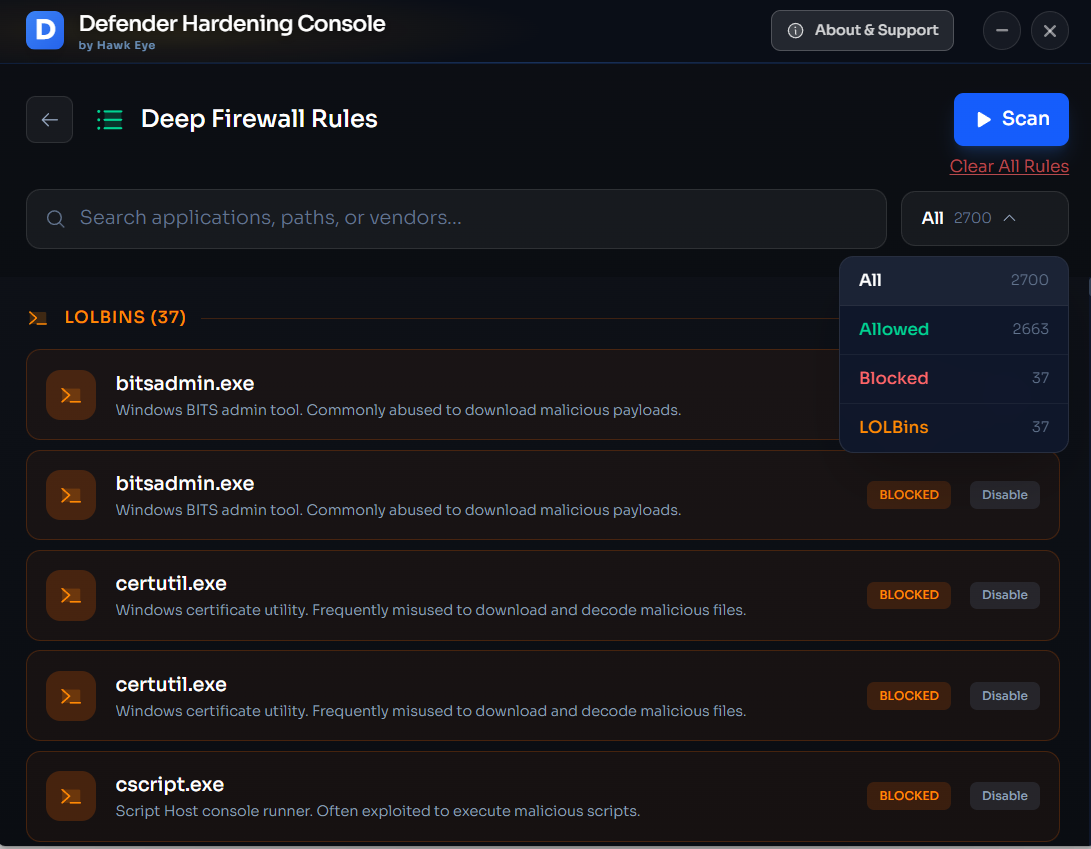Click the terminal icon of first bitsadmin.exe card
Screen dimensions: 1091x849
click(71, 395)
